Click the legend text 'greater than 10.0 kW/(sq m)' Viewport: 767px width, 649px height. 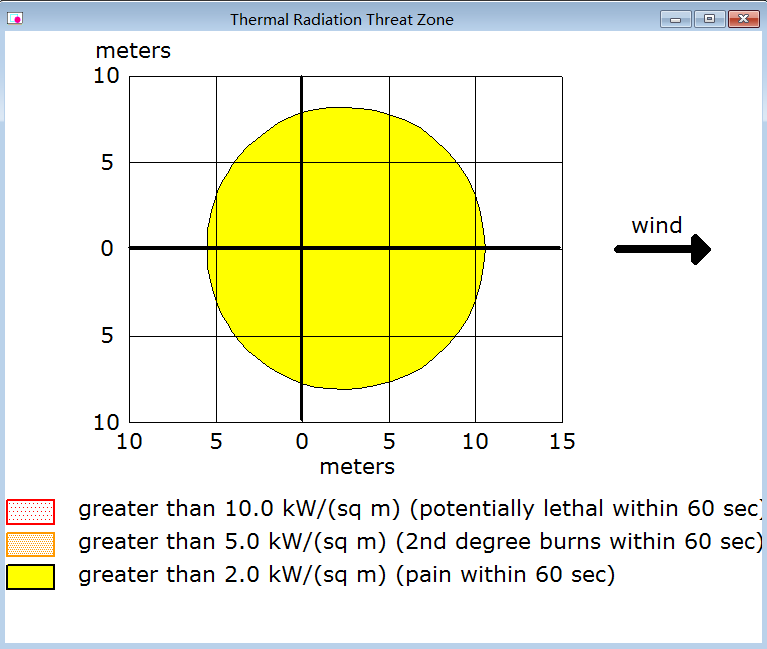(x=239, y=509)
